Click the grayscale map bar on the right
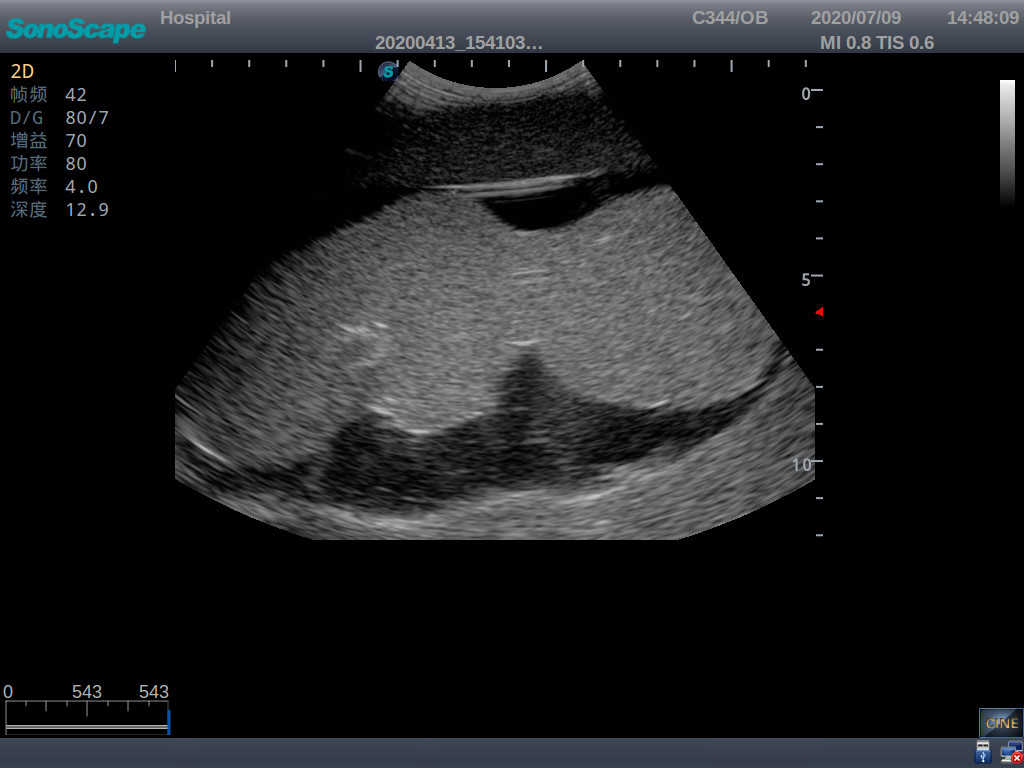The width and height of the screenshot is (1024, 768). click(x=1006, y=140)
